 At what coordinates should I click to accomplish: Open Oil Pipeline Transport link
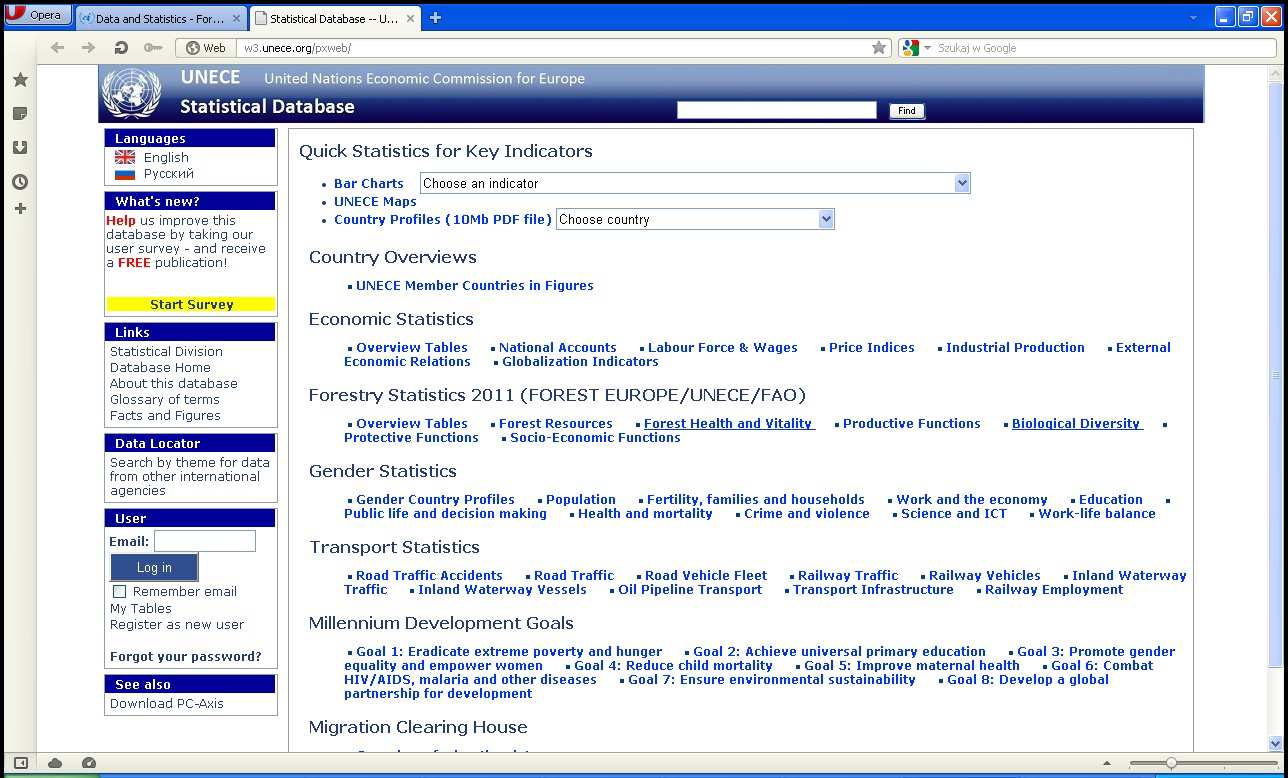tap(690, 589)
